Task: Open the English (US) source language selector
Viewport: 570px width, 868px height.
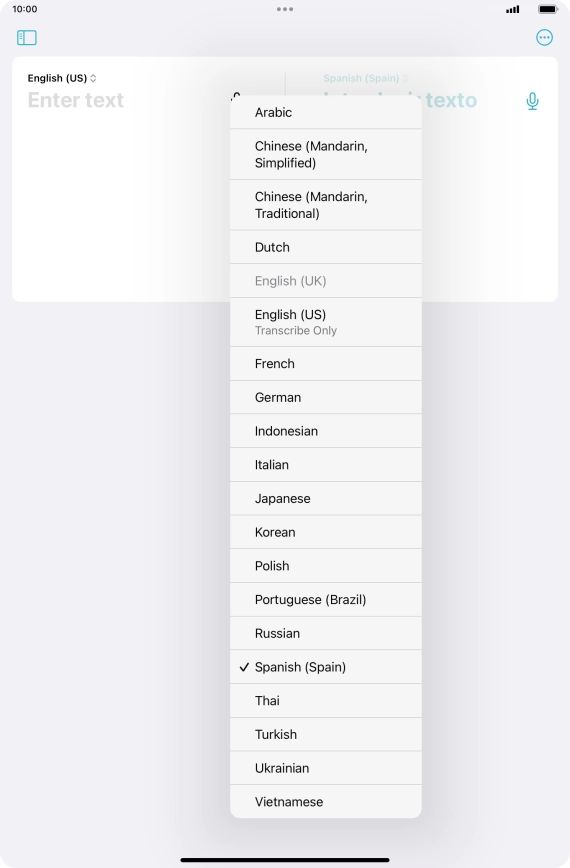Action: click(x=62, y=78)
